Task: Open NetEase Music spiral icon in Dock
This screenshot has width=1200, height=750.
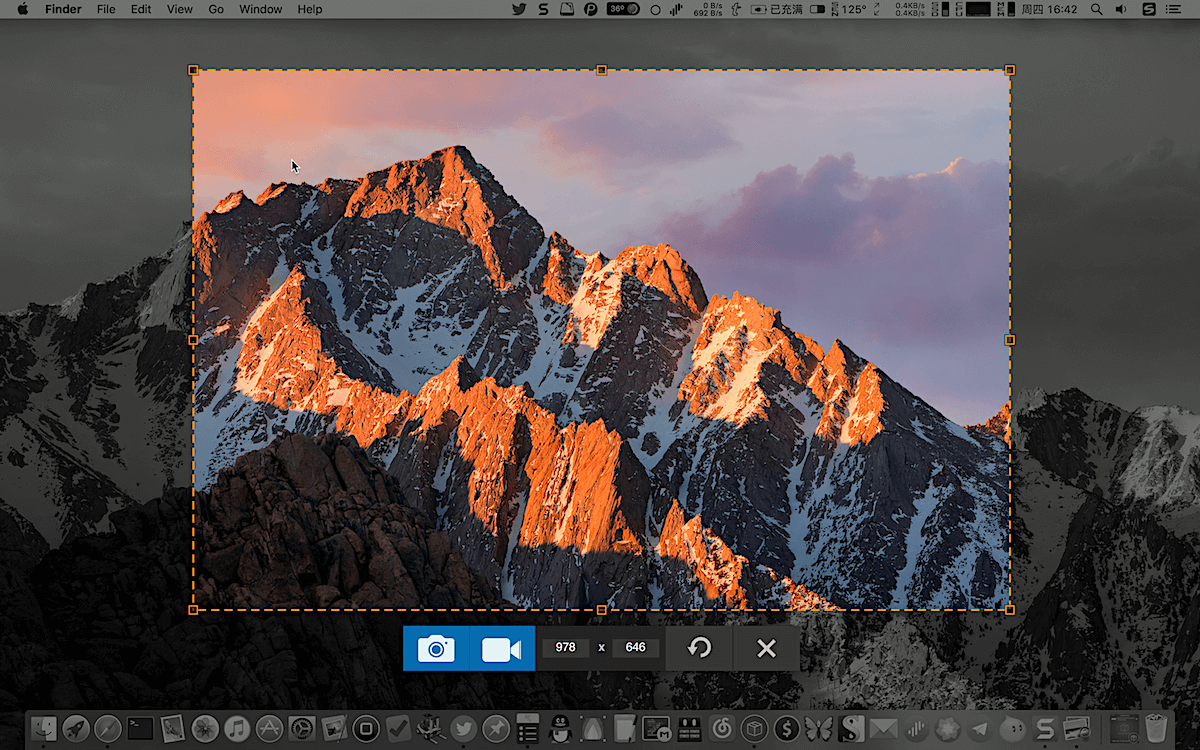Action: coord(720,728)
